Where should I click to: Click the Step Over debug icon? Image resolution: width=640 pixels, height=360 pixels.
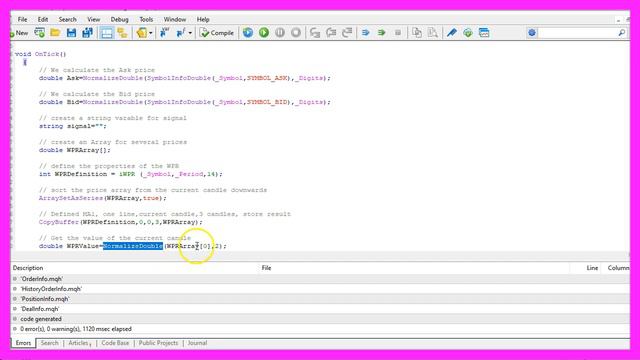coord(331,33)
